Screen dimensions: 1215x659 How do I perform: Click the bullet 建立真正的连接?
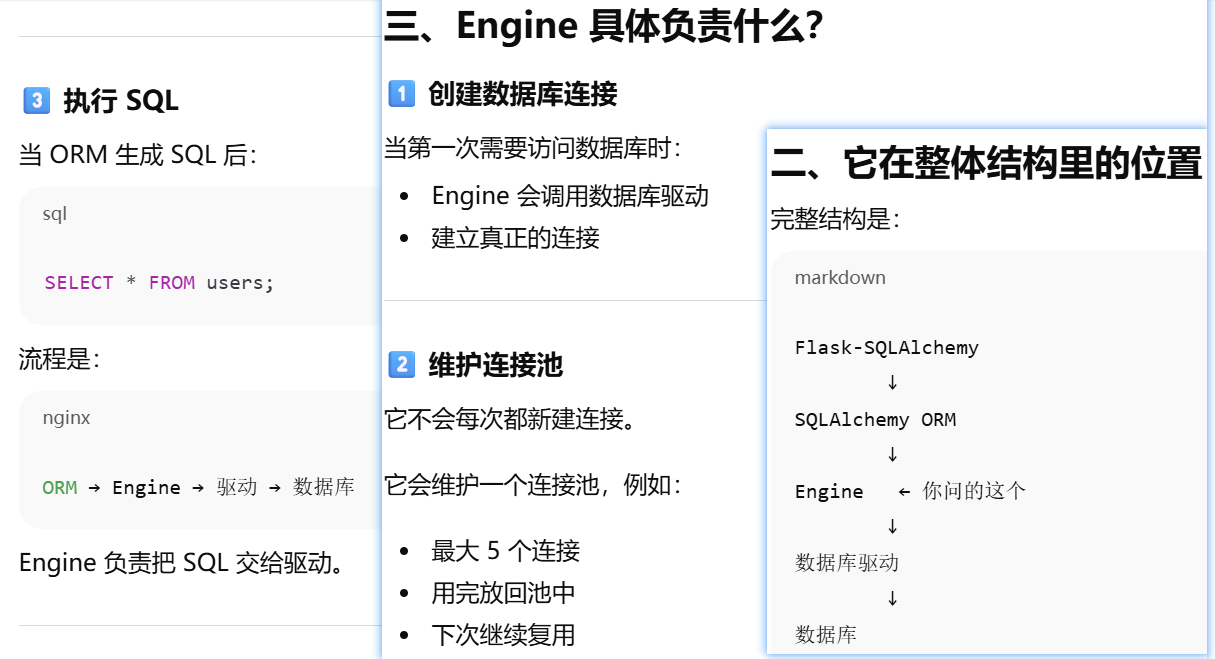[515, 238]
